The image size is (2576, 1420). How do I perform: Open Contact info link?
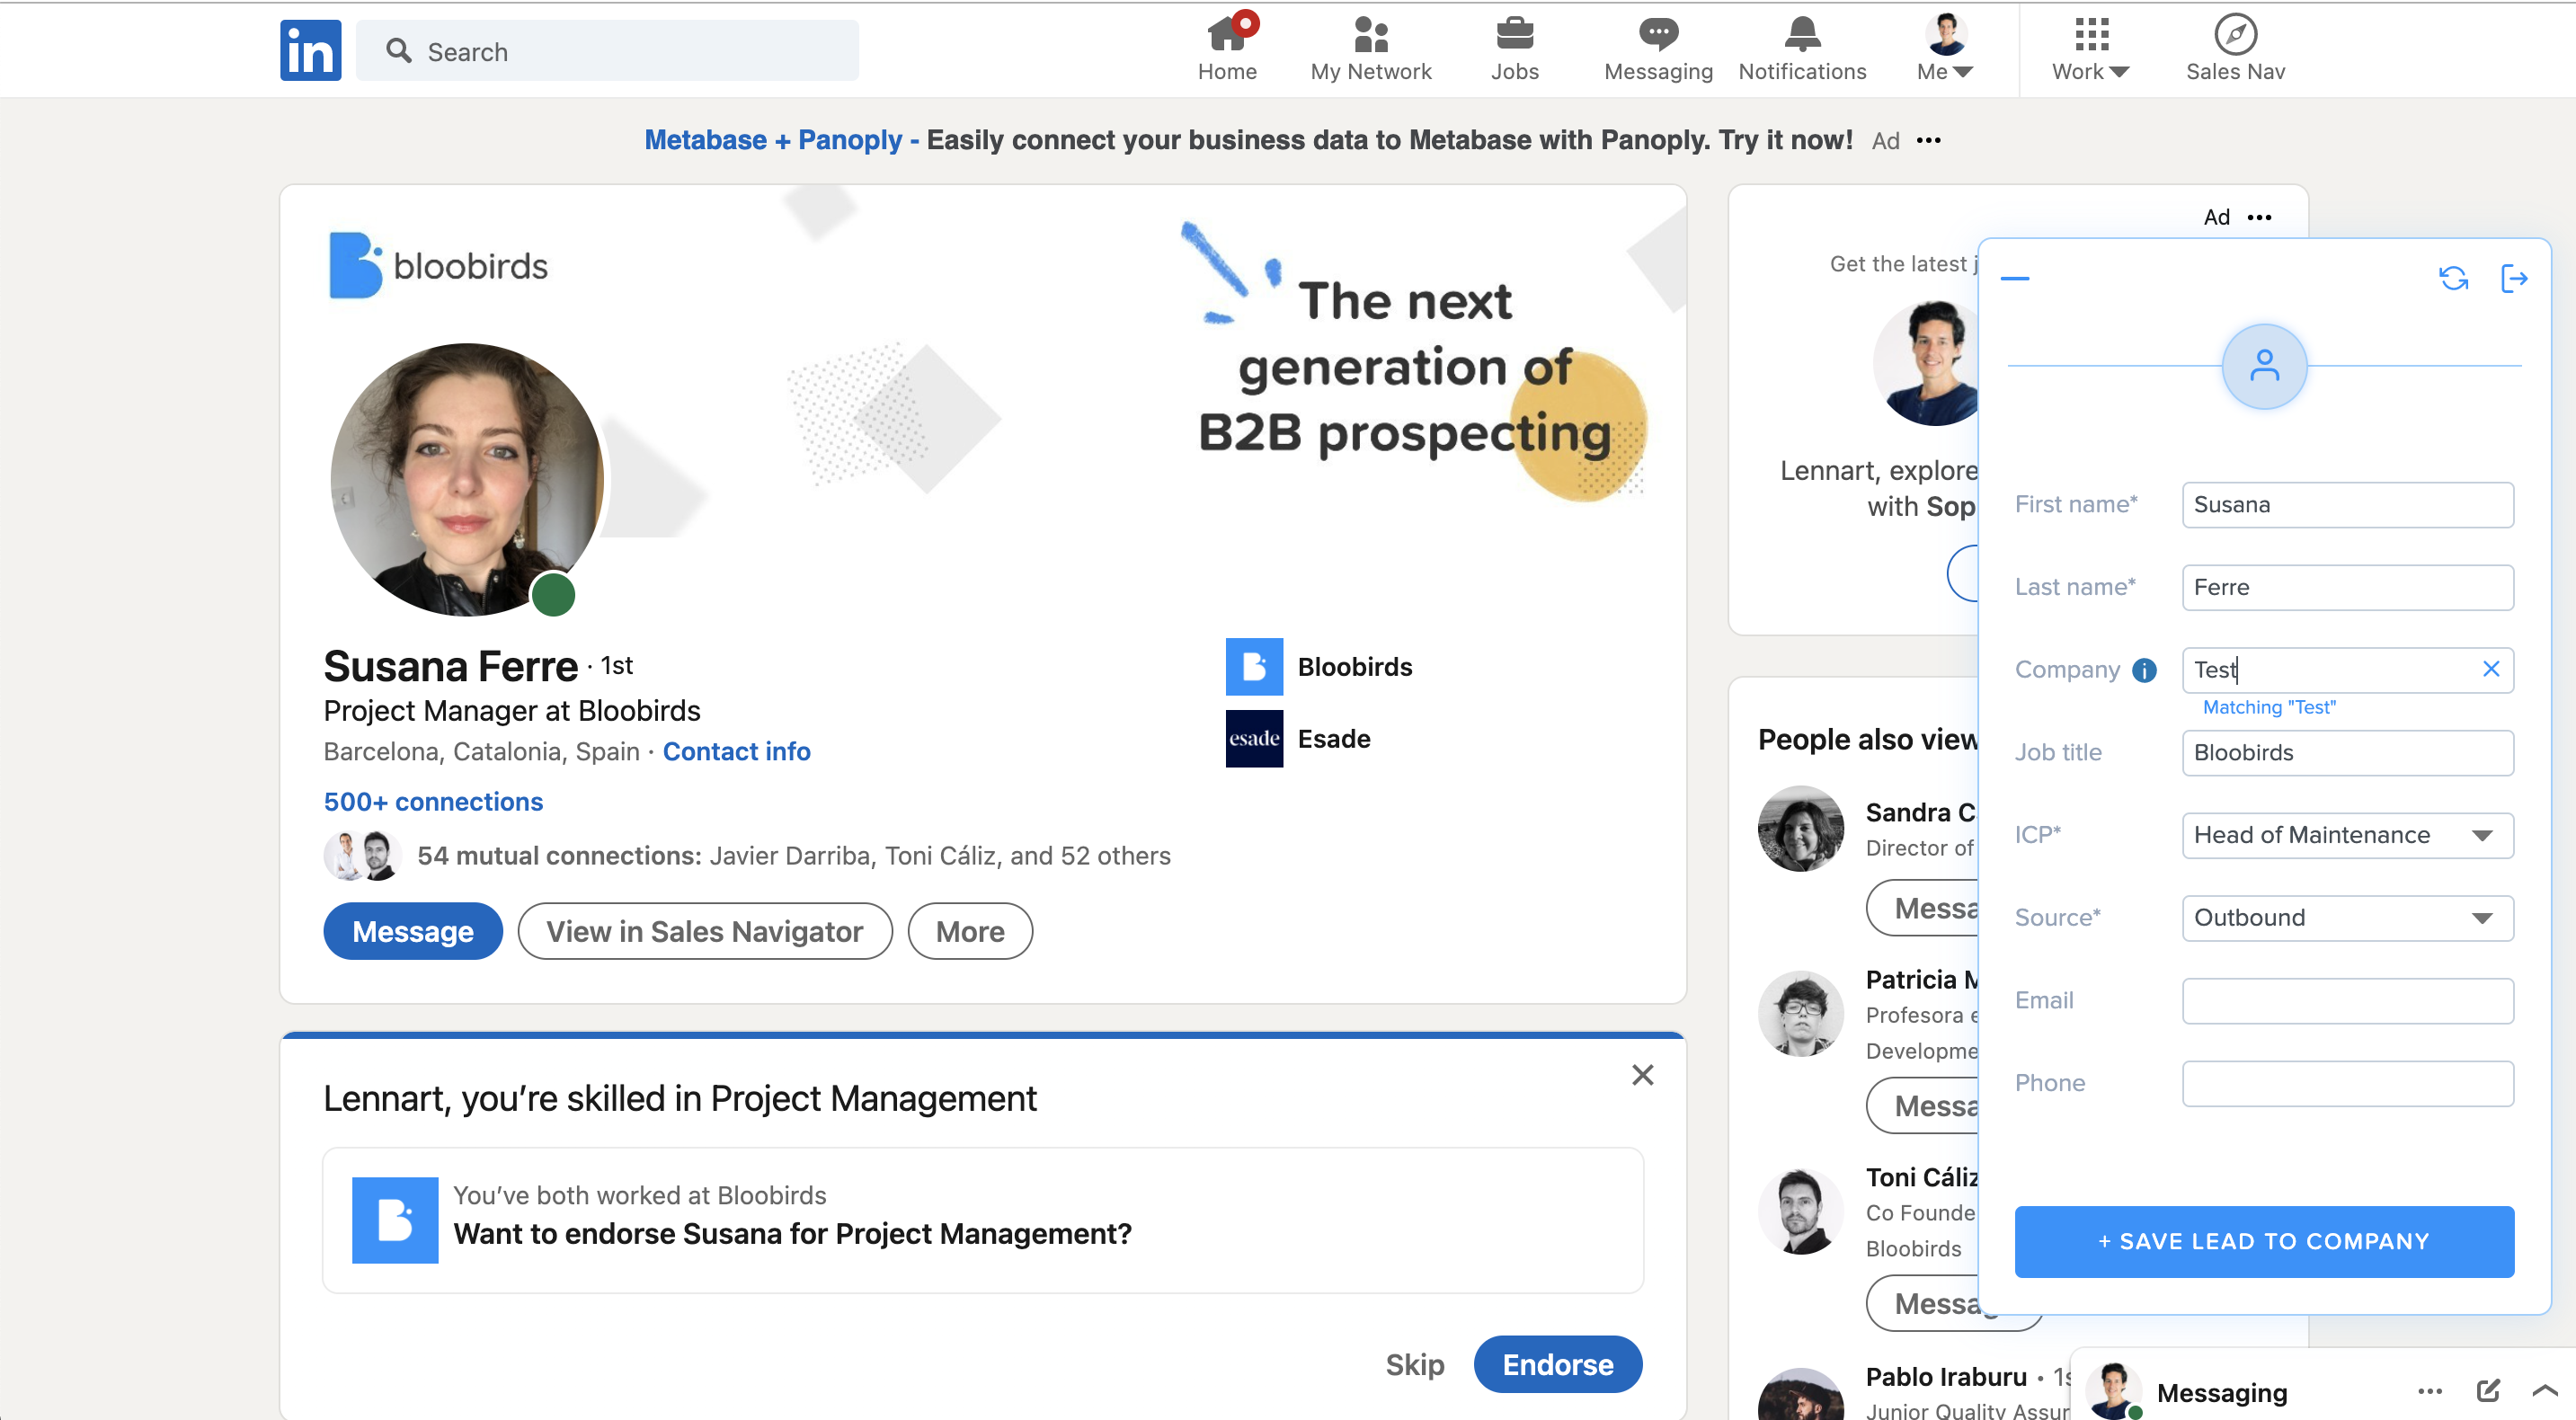click(x=736, y=751)
